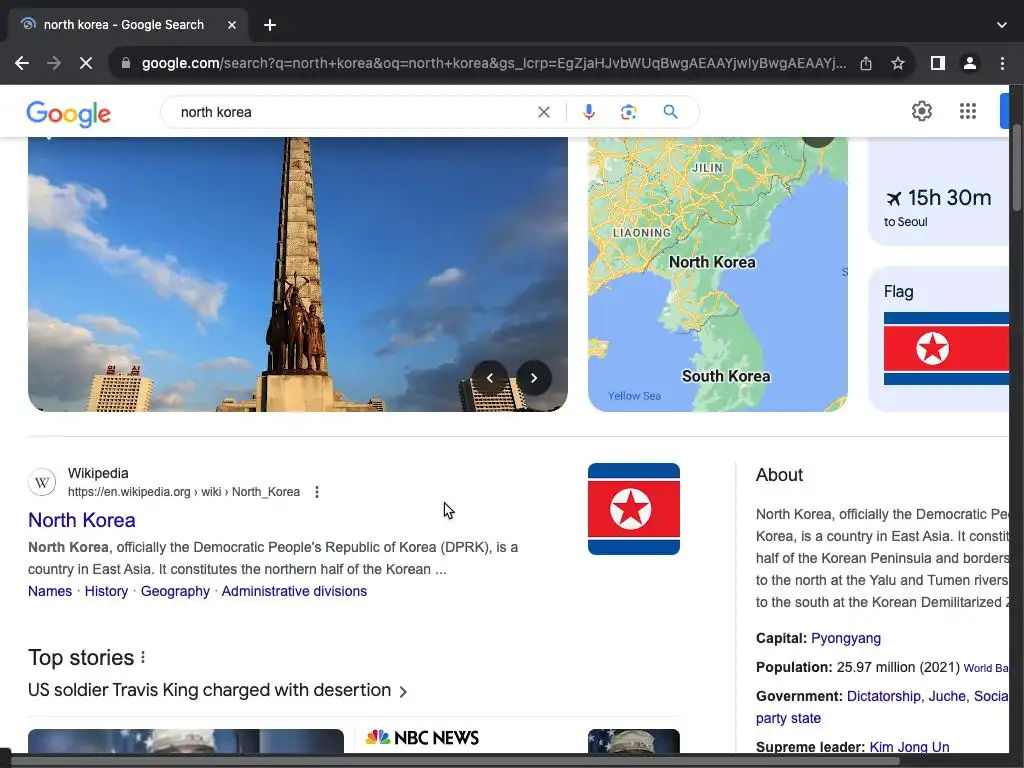This screenshot has height=768, width=1024.
Task: Open Wikipedia result options menu
Action: pos(317,492)
